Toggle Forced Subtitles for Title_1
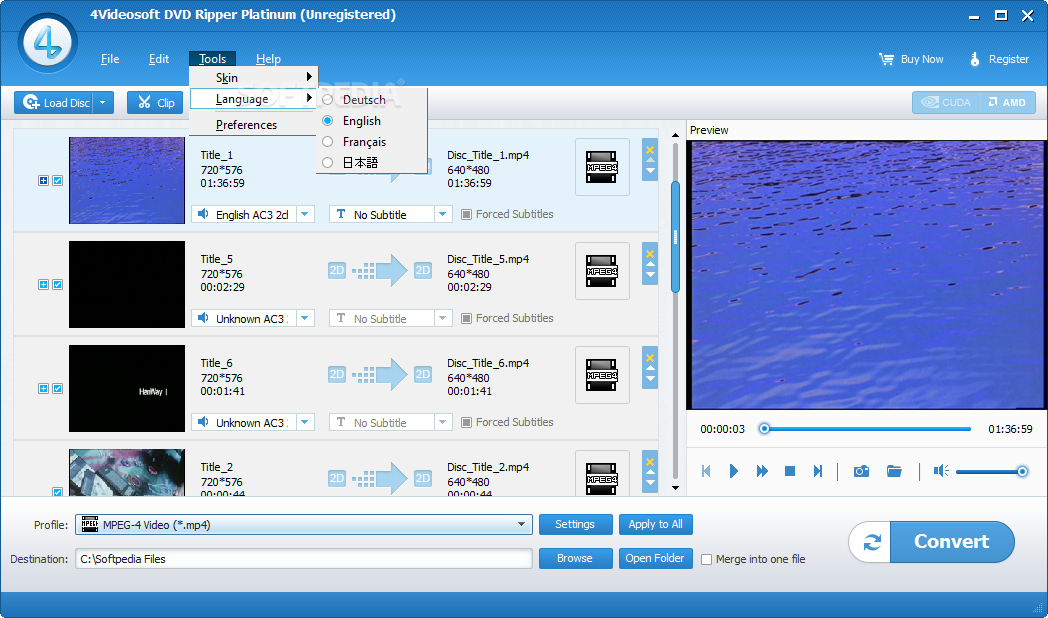 point(467,214)
